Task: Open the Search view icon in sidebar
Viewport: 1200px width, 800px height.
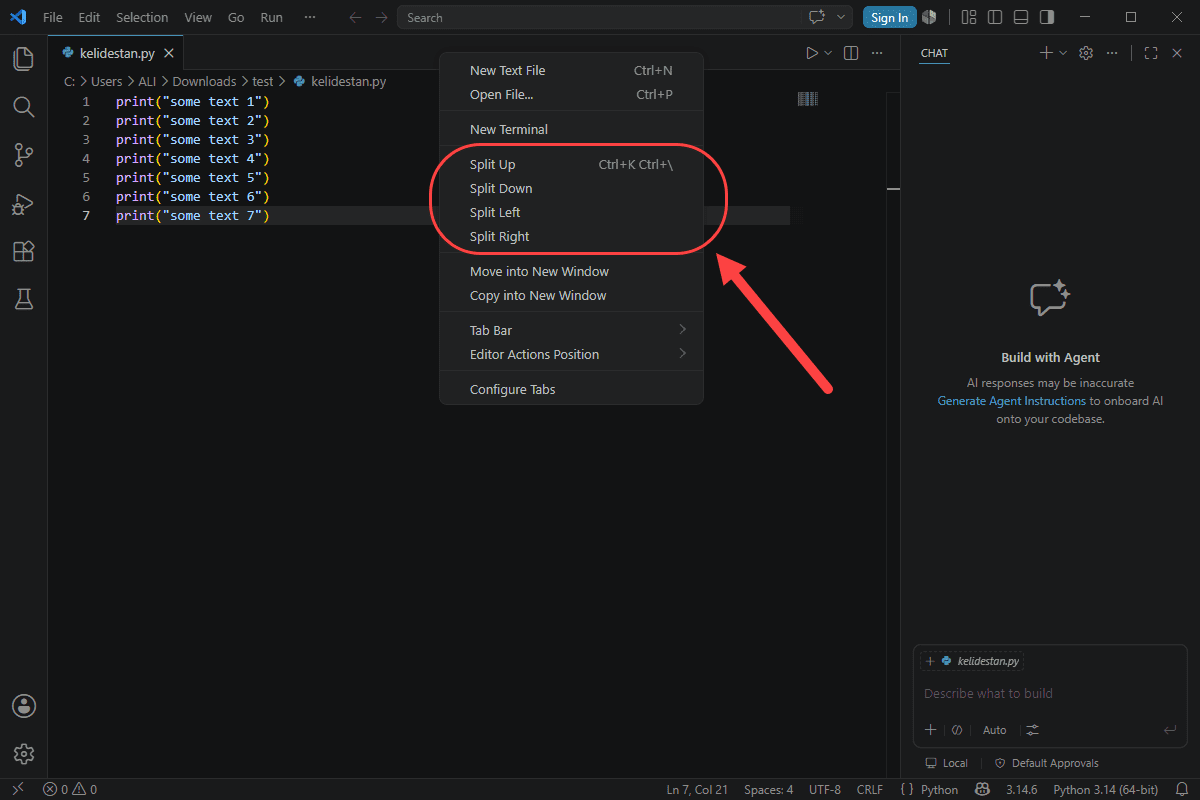Action: 23,107
